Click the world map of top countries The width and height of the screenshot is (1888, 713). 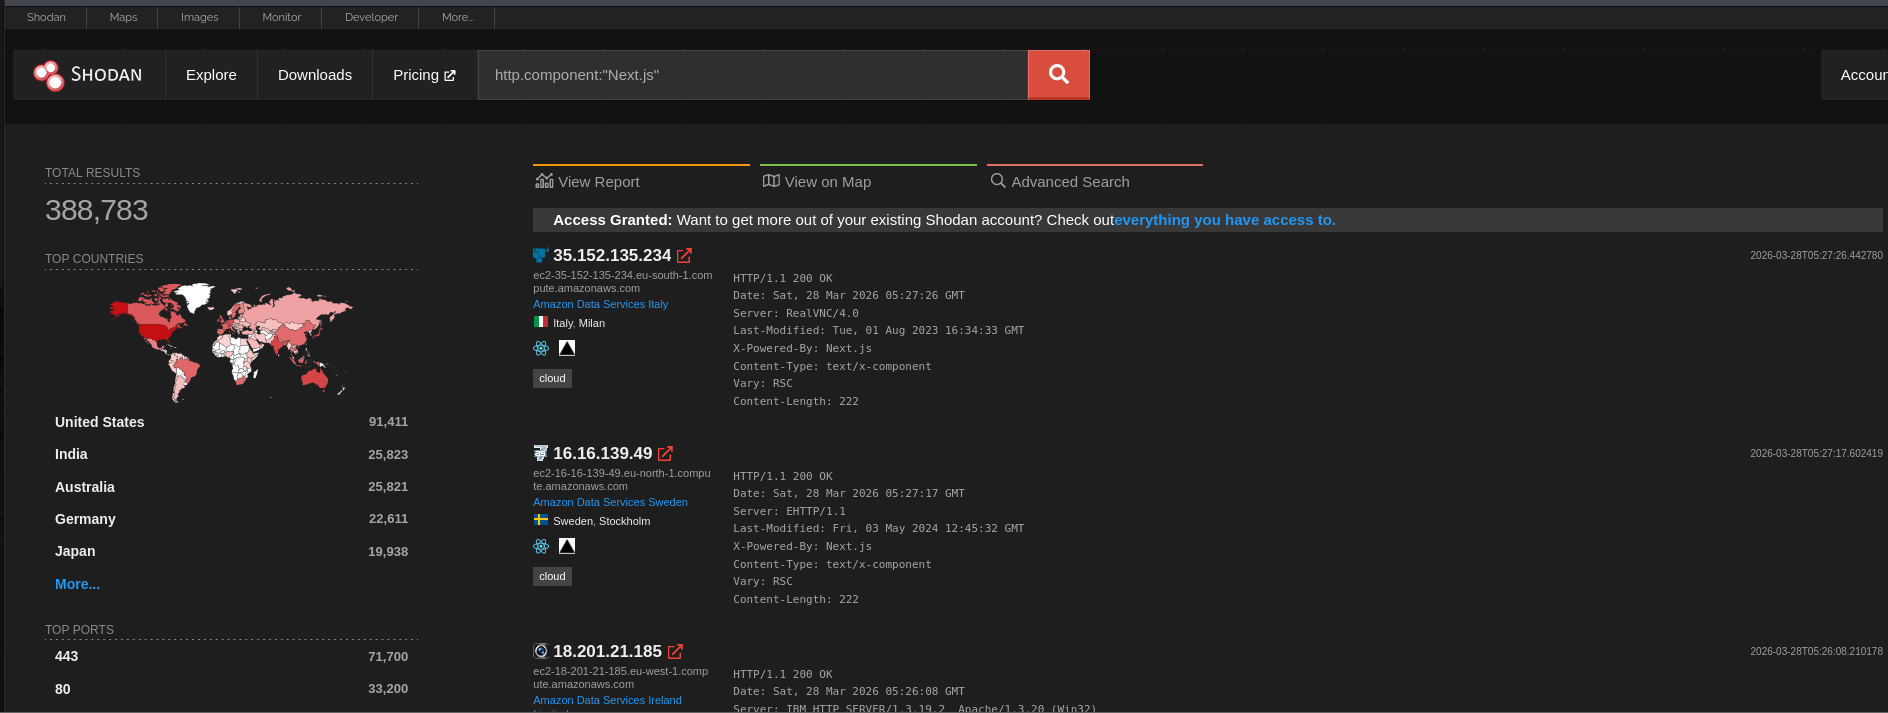coord(231,342)
